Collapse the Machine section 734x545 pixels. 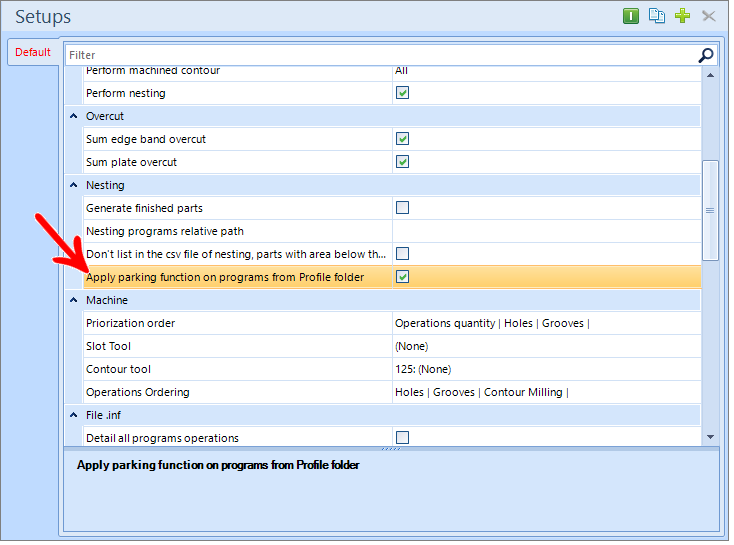pos(74,302)
